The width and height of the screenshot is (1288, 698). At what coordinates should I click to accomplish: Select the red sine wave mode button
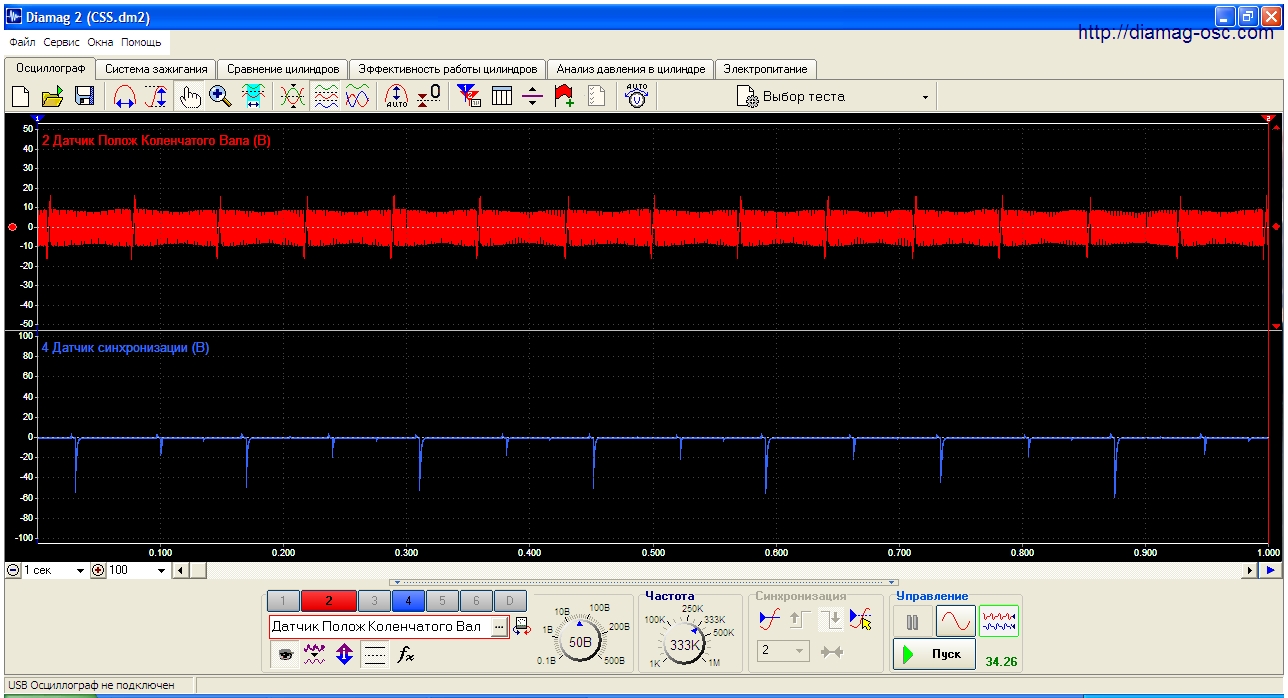[955, 622]
